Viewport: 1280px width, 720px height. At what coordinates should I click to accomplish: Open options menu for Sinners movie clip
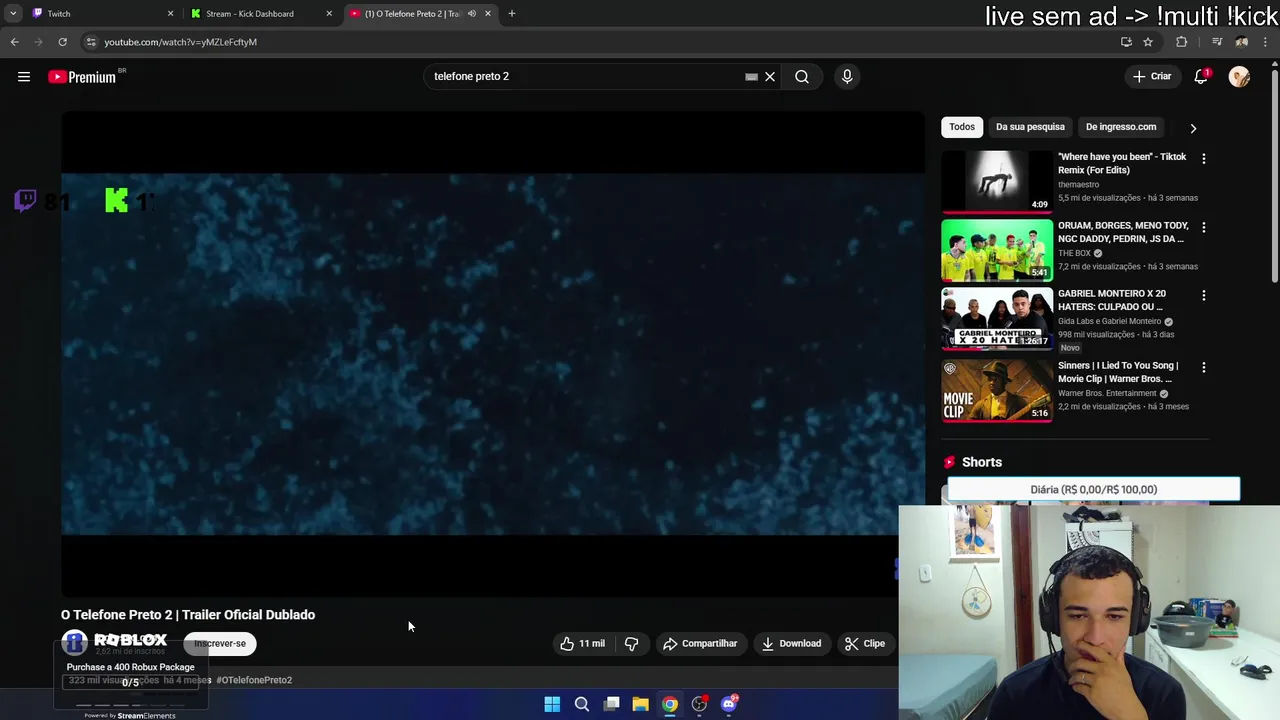coord(1203,368)
